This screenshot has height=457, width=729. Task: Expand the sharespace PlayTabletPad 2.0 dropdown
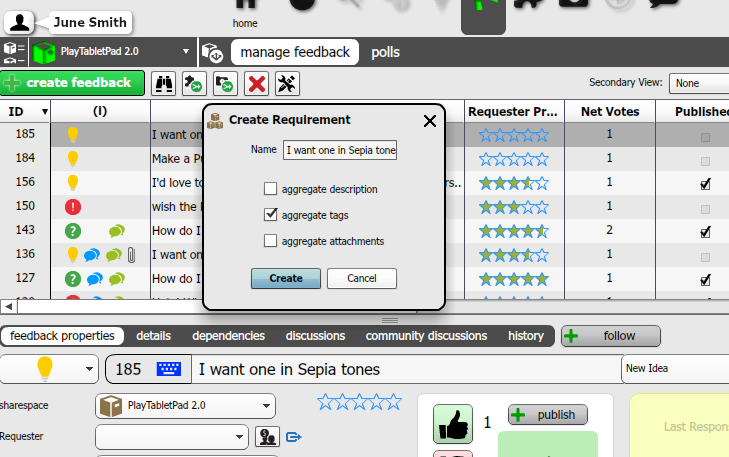point(185,405)
